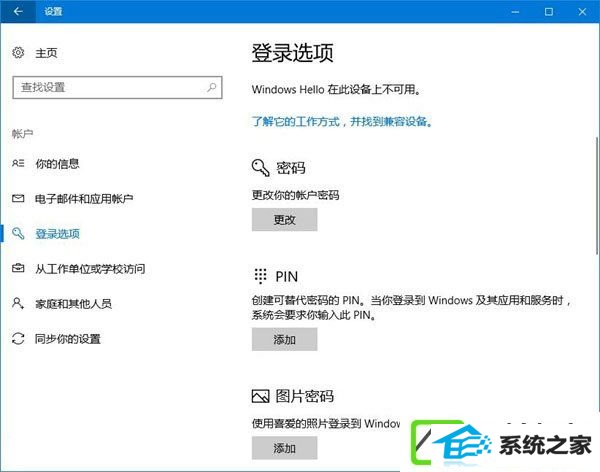Viewport: 600px width, 472px height.
Task: Click the sync arrows icon
Action: coord(18,338)
